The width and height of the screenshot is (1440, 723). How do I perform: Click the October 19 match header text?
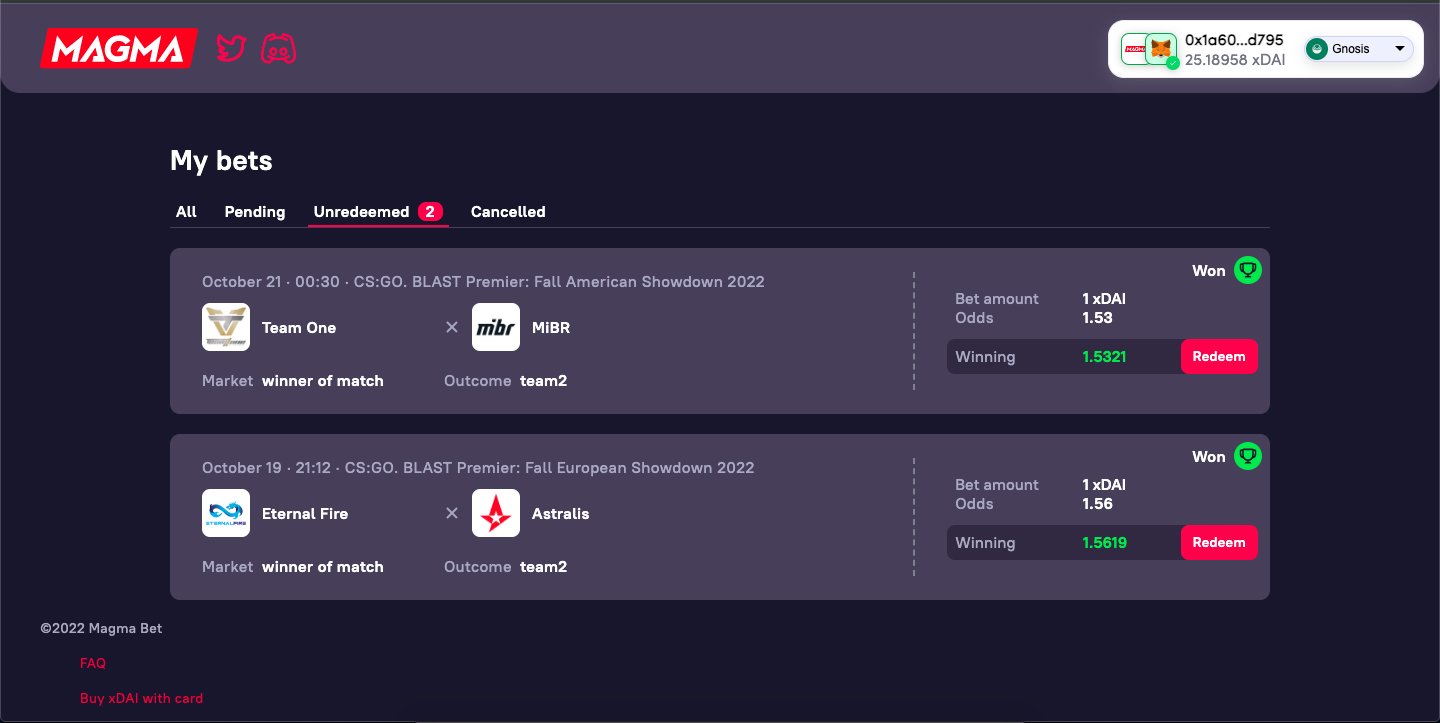(x=478, y=468)
